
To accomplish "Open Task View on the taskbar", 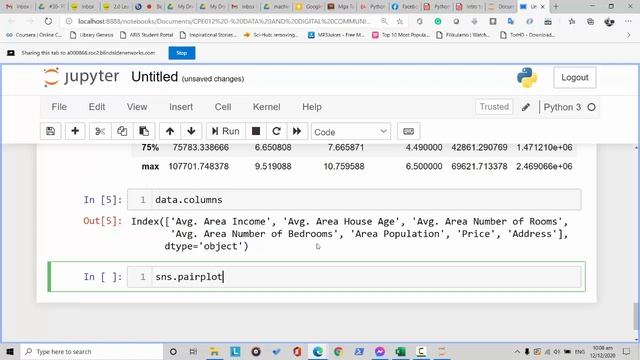I will pos(193,351).
